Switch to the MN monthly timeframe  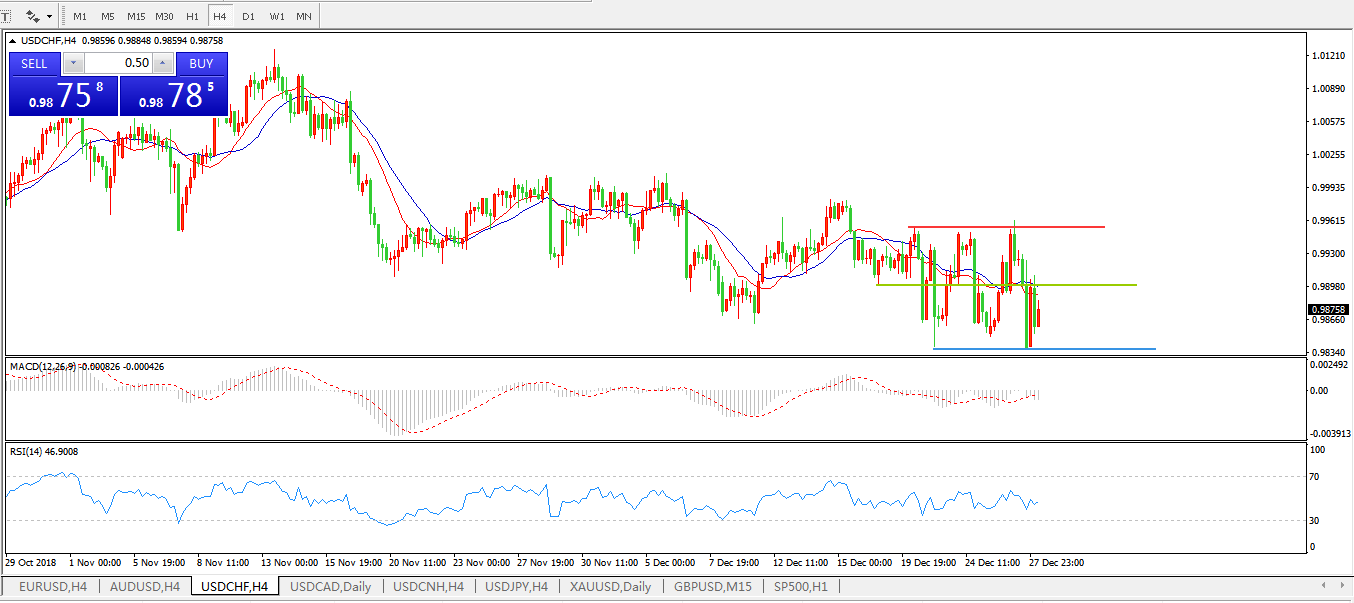pyautogui.click(x=303, y=16)
